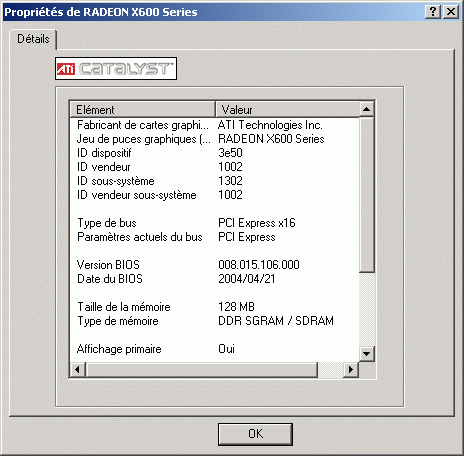
Task: Click the value DDR SGRAM / SDRAM
Action: tap(276, 321)
